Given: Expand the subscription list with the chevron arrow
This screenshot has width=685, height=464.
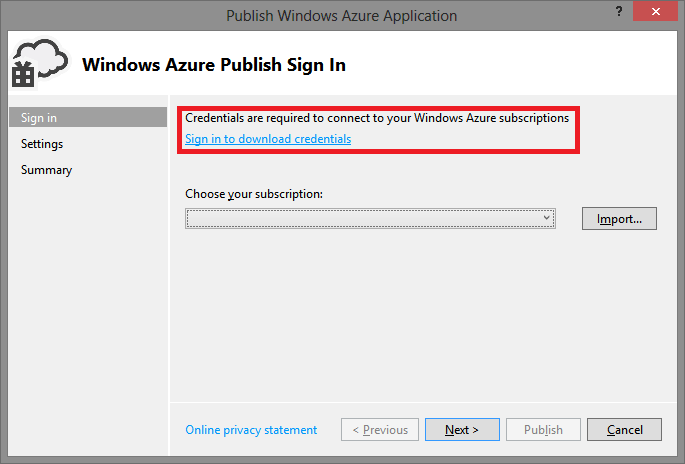Looking at the screenshot, I should pyautogui.click(x=546, y=218).
